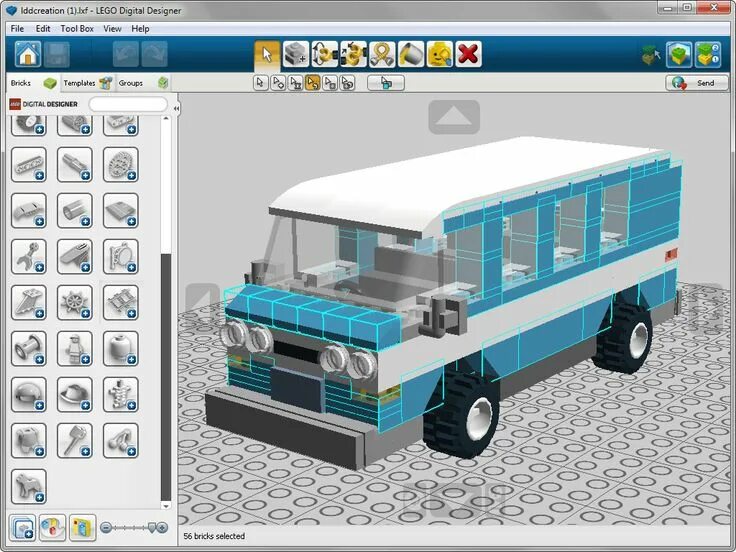Open the View menu

(112, 29)
